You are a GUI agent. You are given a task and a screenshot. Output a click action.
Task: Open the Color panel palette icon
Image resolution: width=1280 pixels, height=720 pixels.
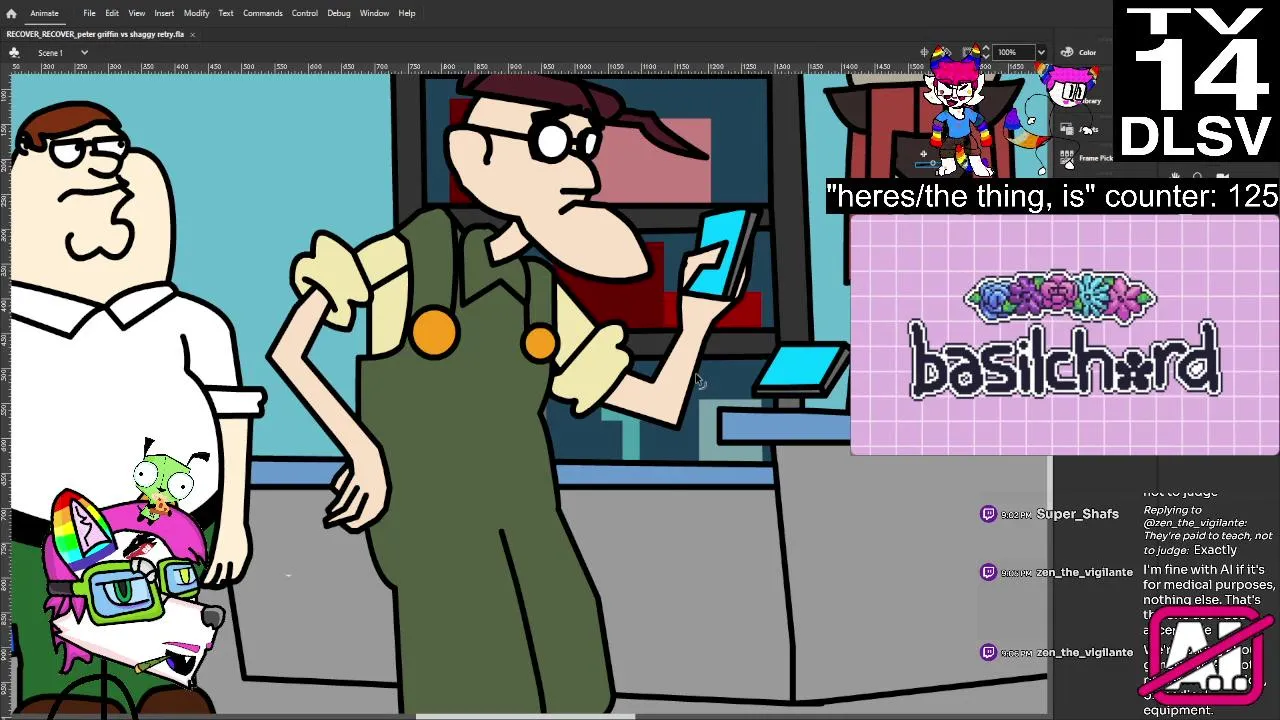tap(1067, 52)
